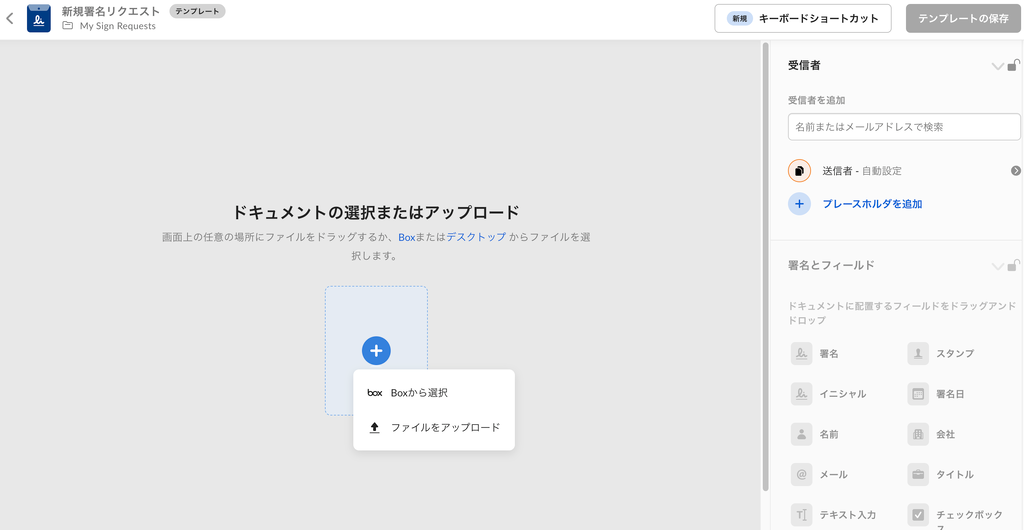Click the テンプレートの保存 button
1024x530 pixels.
pyautogui.click(x=963, y=18)
